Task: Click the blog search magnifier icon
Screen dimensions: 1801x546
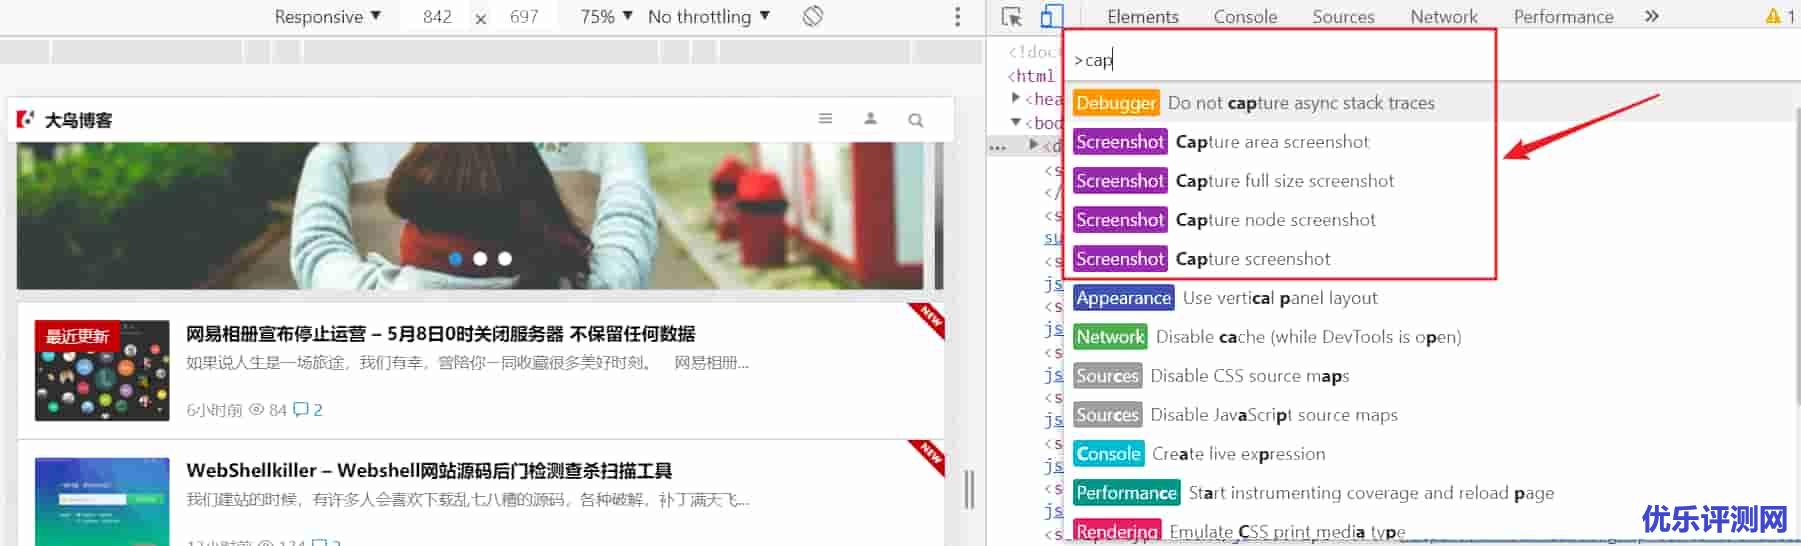Action: pos(915,120)
